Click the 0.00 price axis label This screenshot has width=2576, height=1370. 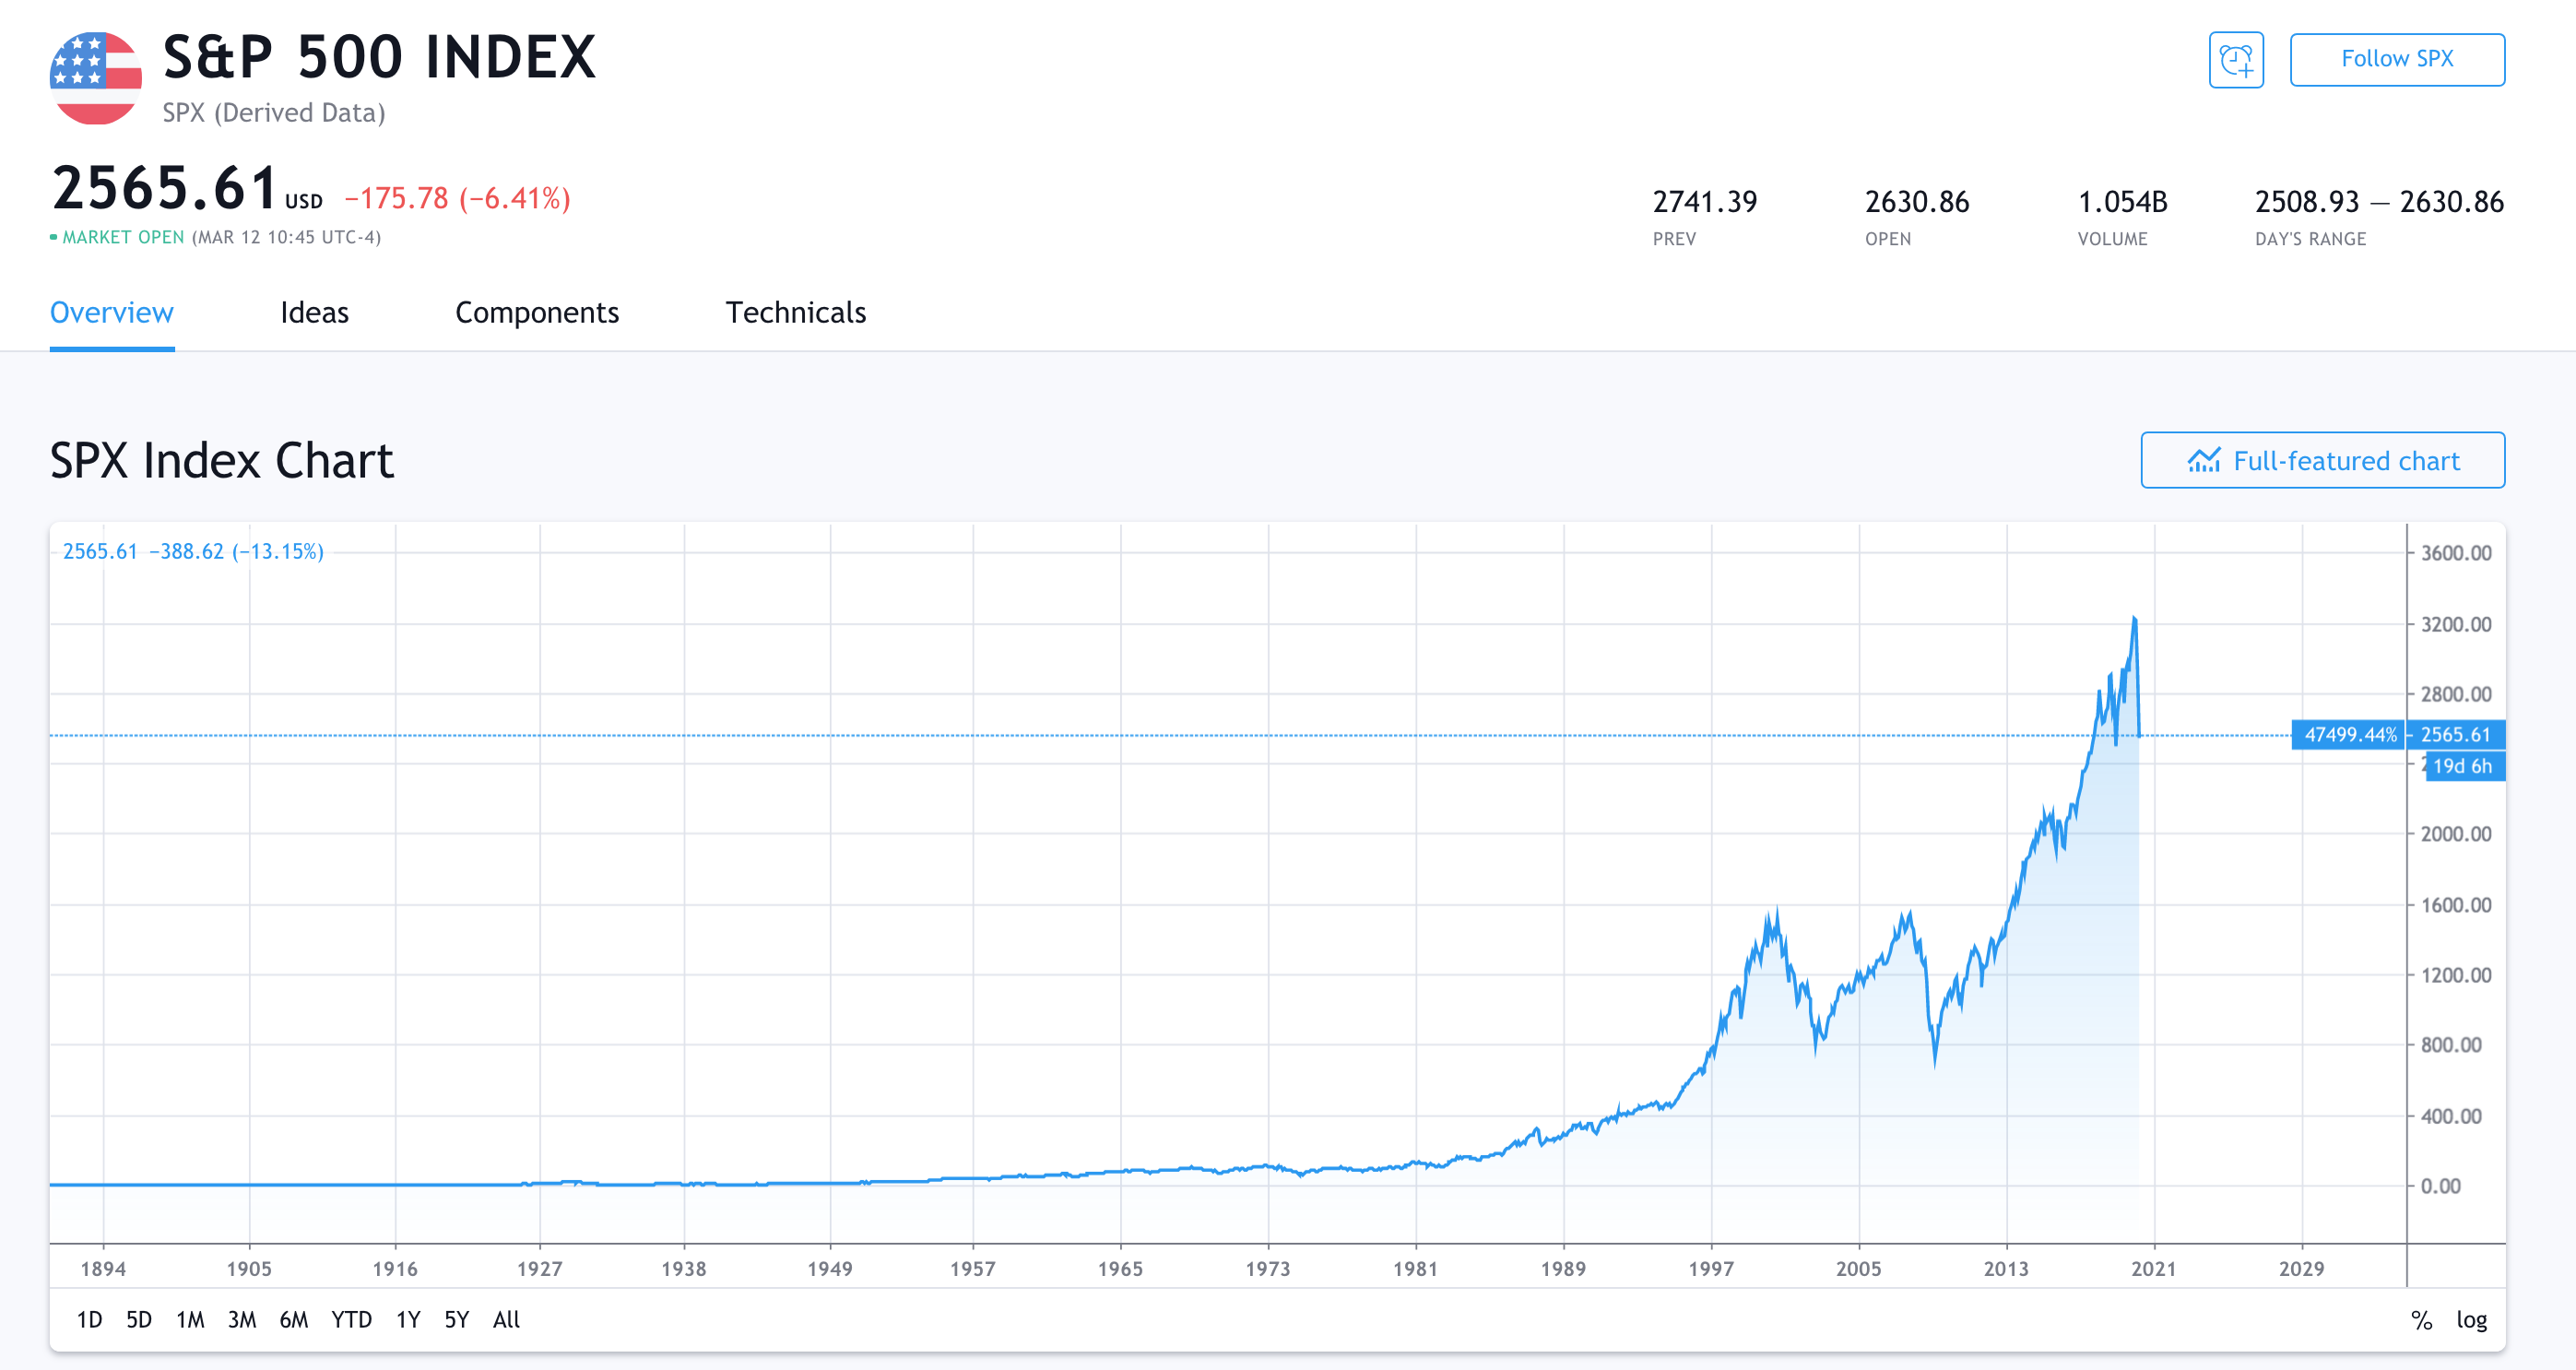(x=2440, y=1186)
